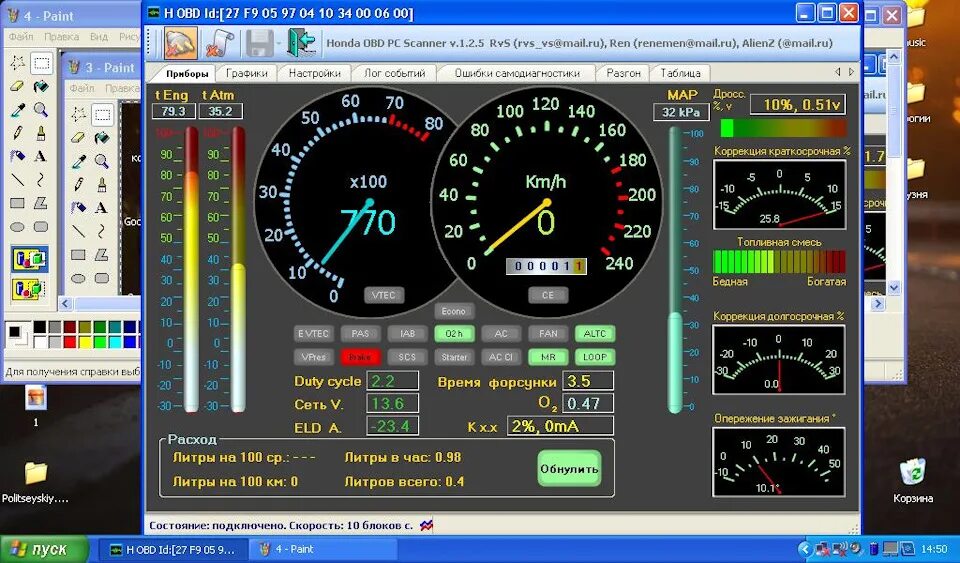The height and width of the screenshot is (563, 960).
Task: Open the Вид menu in 4 - Paint
Action: click(x=99, y=37)
